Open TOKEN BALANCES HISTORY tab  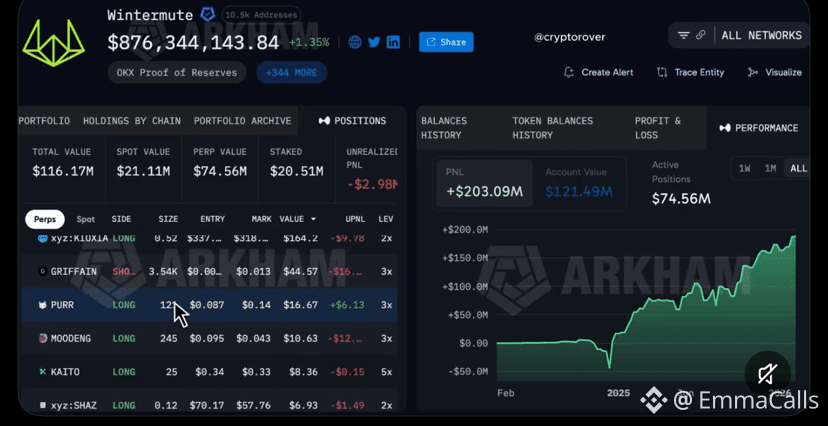click(552, 128)
